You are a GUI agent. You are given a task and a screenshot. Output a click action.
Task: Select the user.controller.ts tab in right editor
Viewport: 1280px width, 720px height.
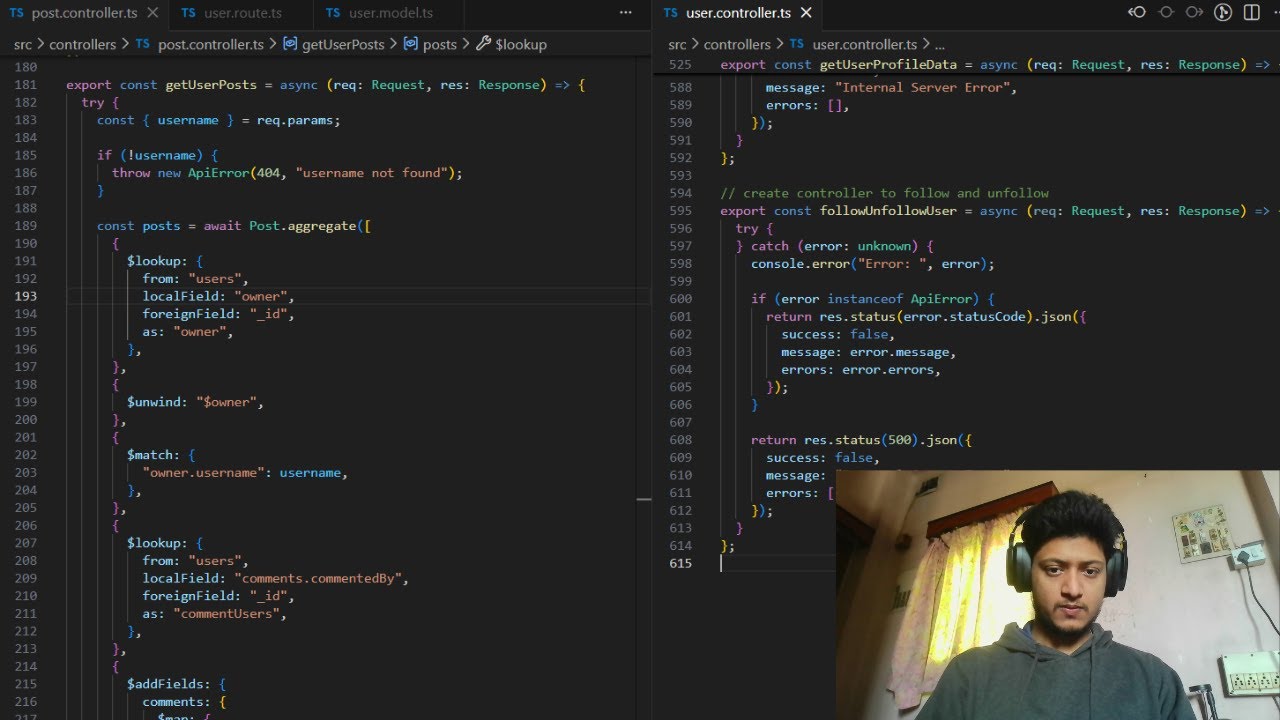click(738, 13)
